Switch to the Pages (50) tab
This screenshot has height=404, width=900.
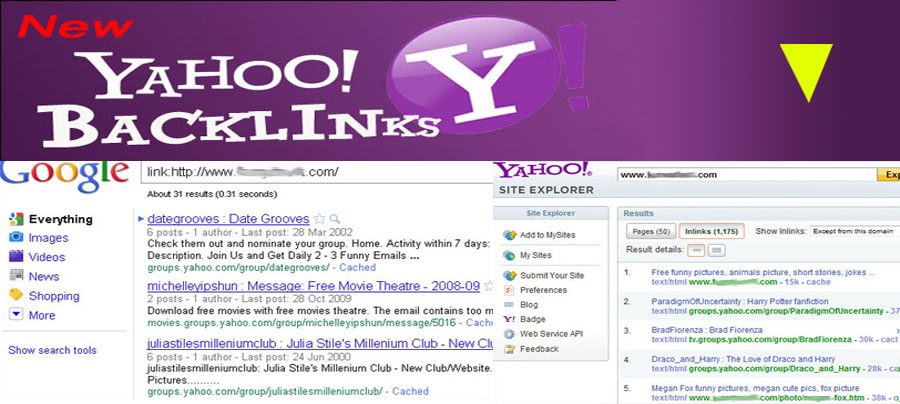pos(651,231)
